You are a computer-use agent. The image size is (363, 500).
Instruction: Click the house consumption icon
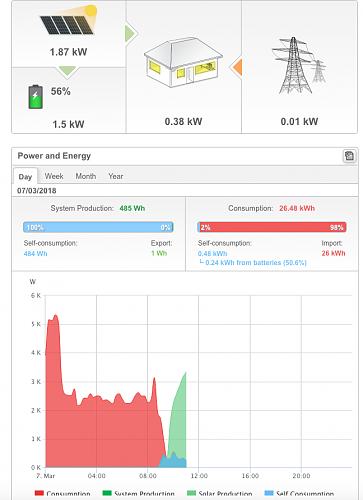(x=183, y=62)
